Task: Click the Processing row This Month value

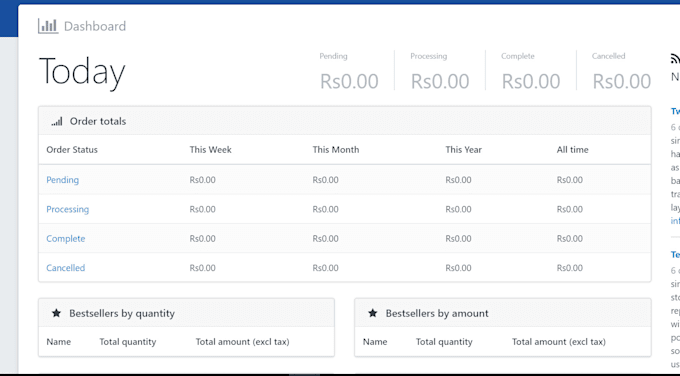Action: [326, 209]
